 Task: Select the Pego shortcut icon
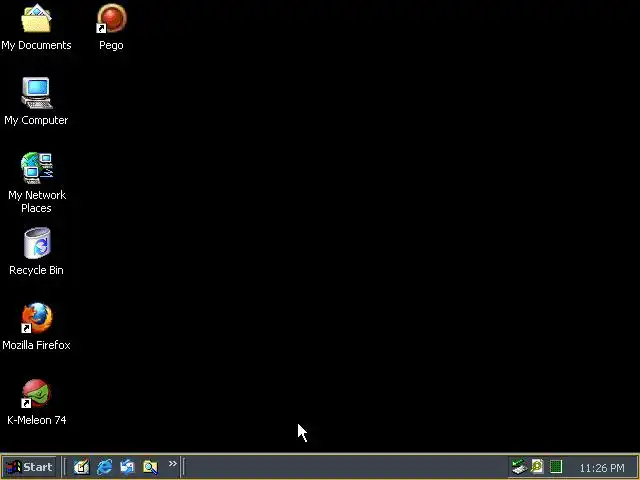[x=111, y=18]
